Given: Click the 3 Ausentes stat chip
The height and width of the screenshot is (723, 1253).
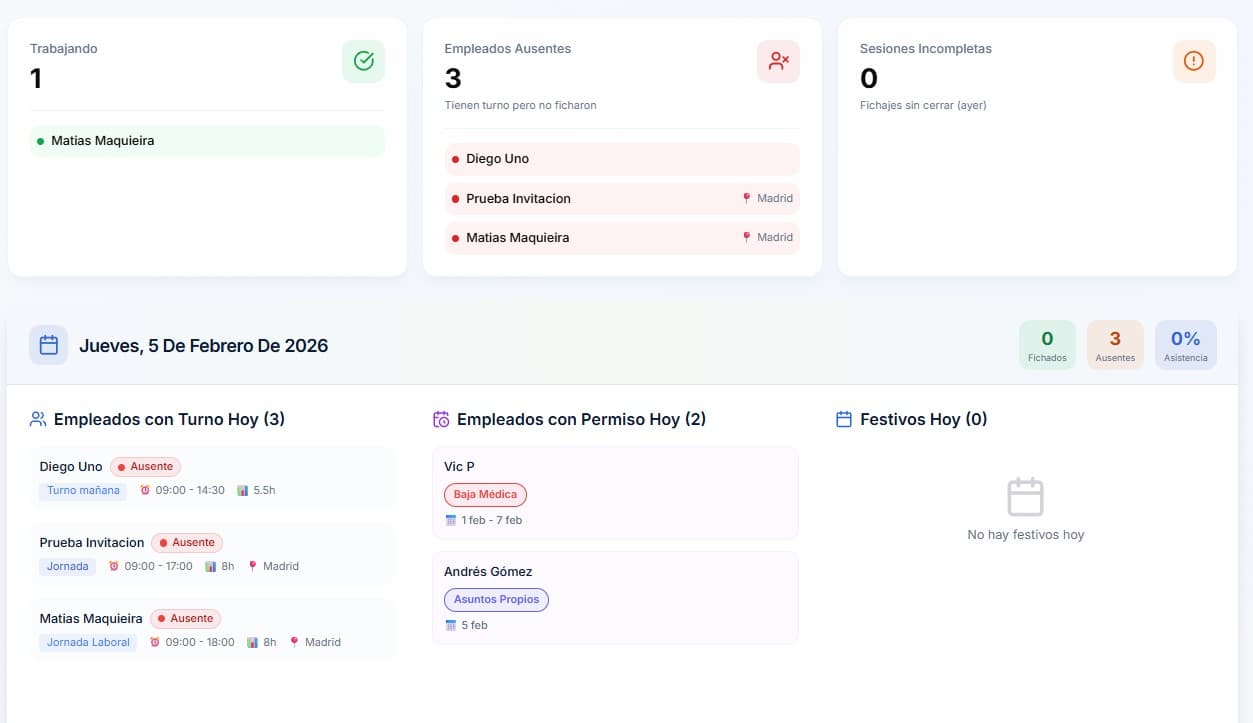Looking at the screenshot, I should [1114, 344].
